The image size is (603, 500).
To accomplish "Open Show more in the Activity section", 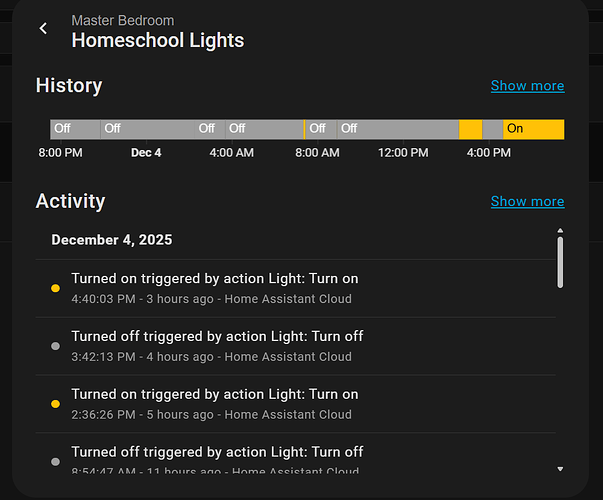I will [527, 202].
